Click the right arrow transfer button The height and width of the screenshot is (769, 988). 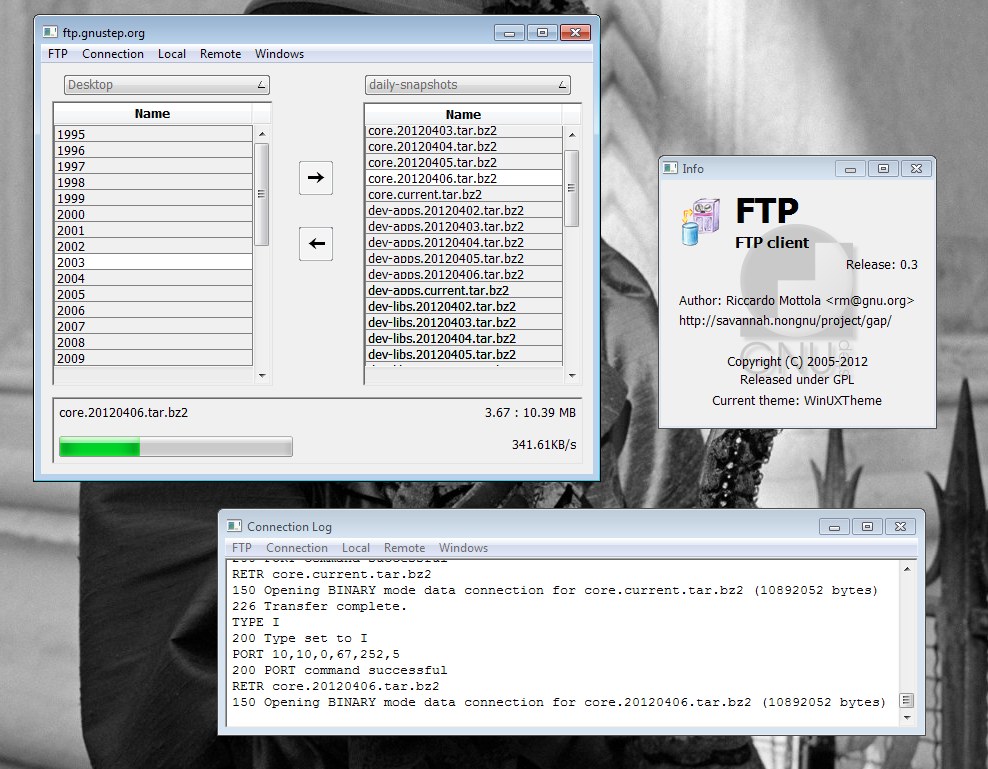[316, 178]
